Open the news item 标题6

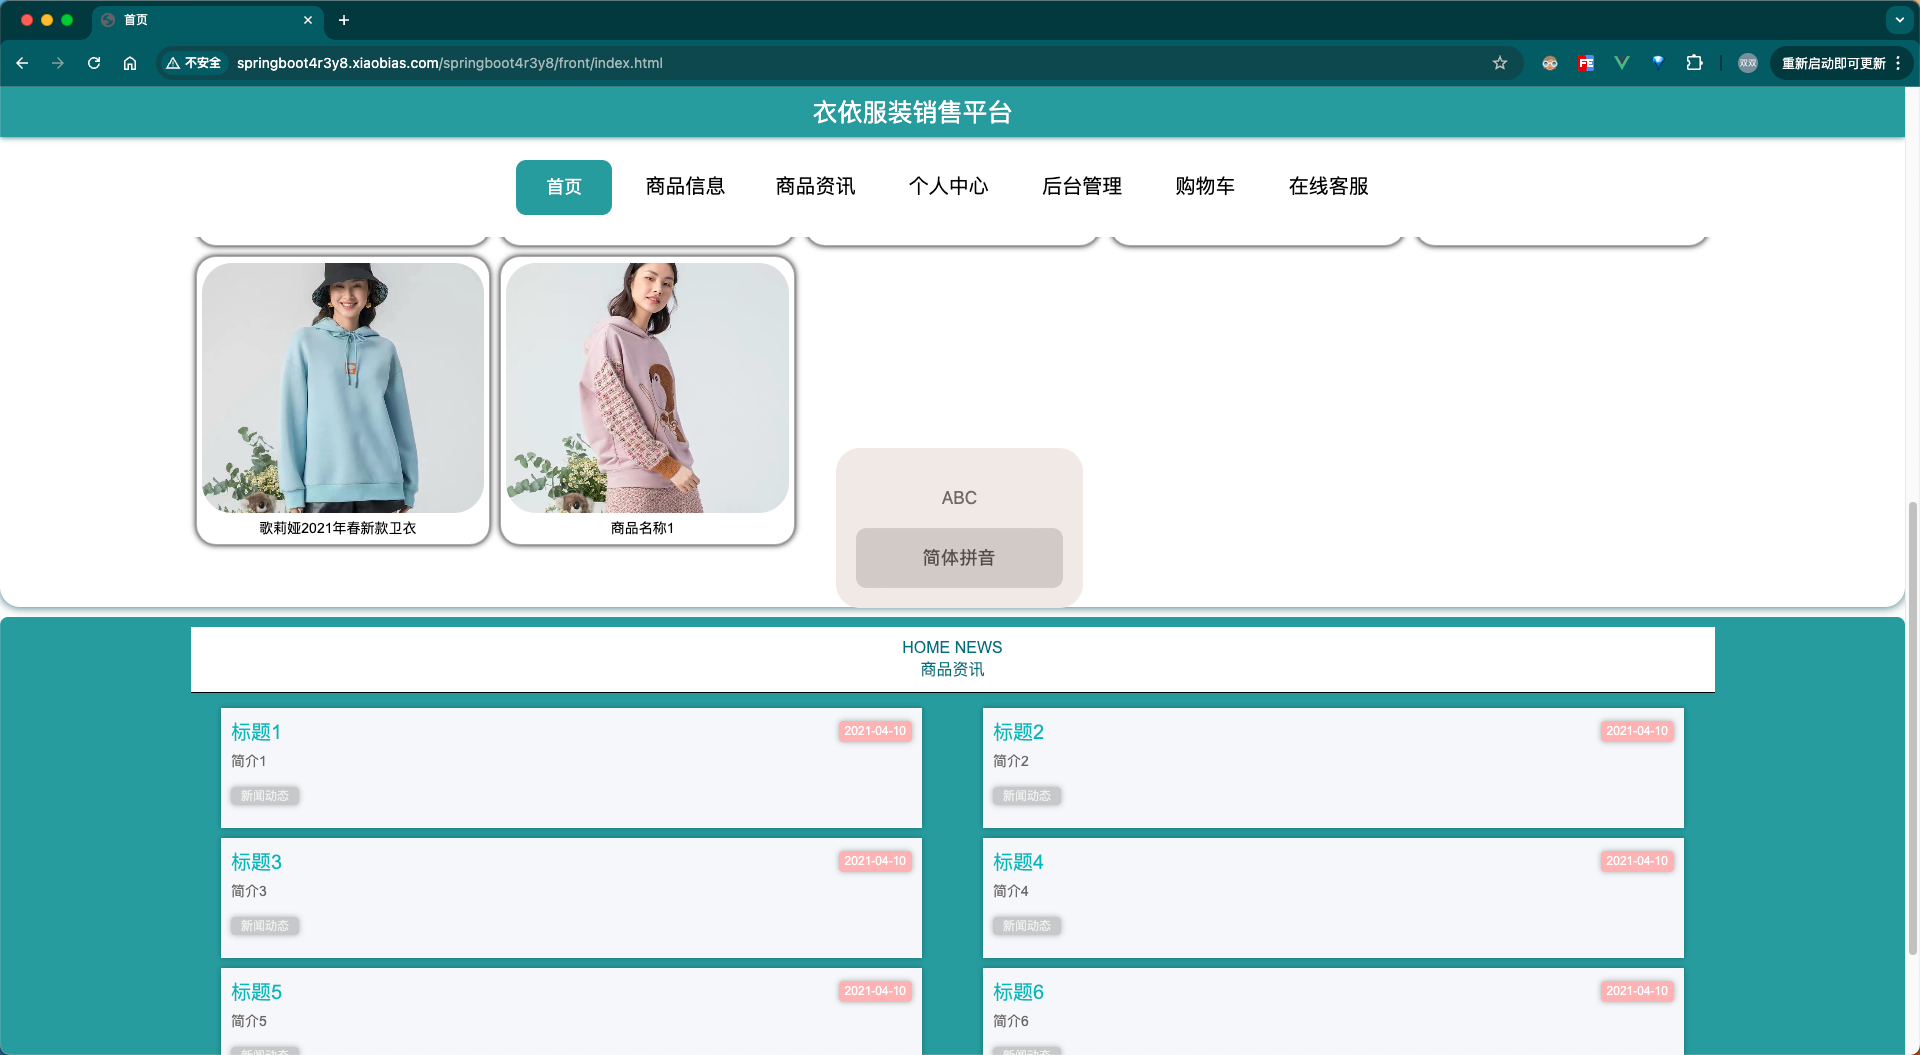[x=1018, y=992]
